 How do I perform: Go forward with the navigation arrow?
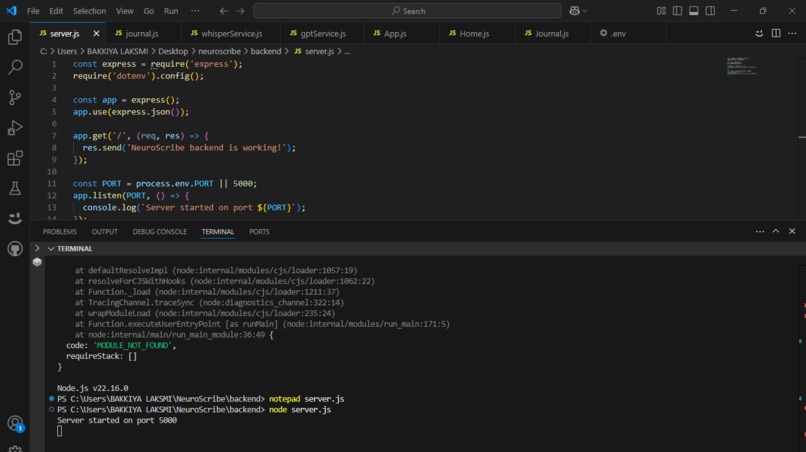click(x=240, y=11)
